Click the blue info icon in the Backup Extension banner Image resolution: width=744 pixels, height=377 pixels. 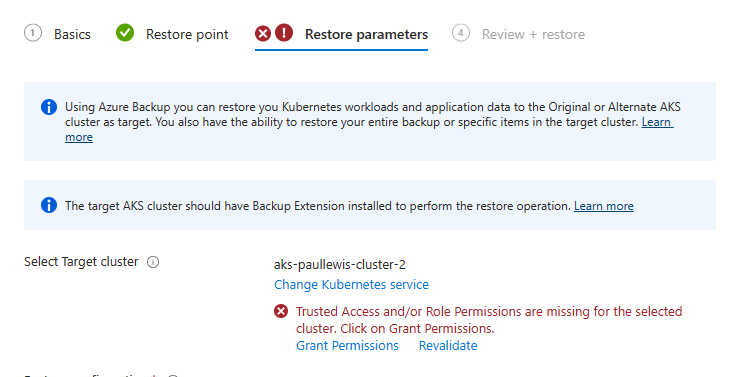(x=49, y=205)
